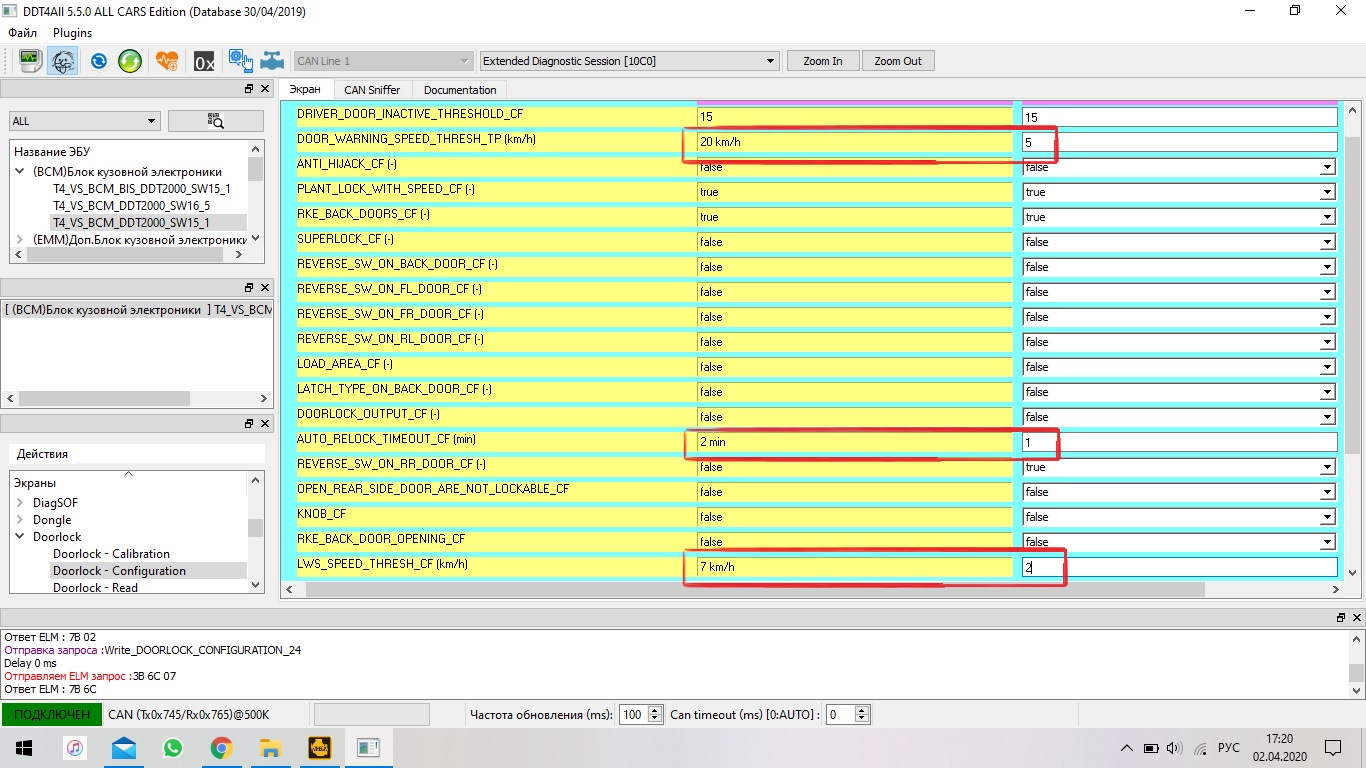Open volume control in system tray
The height and width of the screenshot is (768, 1366).
(1174, 747)
